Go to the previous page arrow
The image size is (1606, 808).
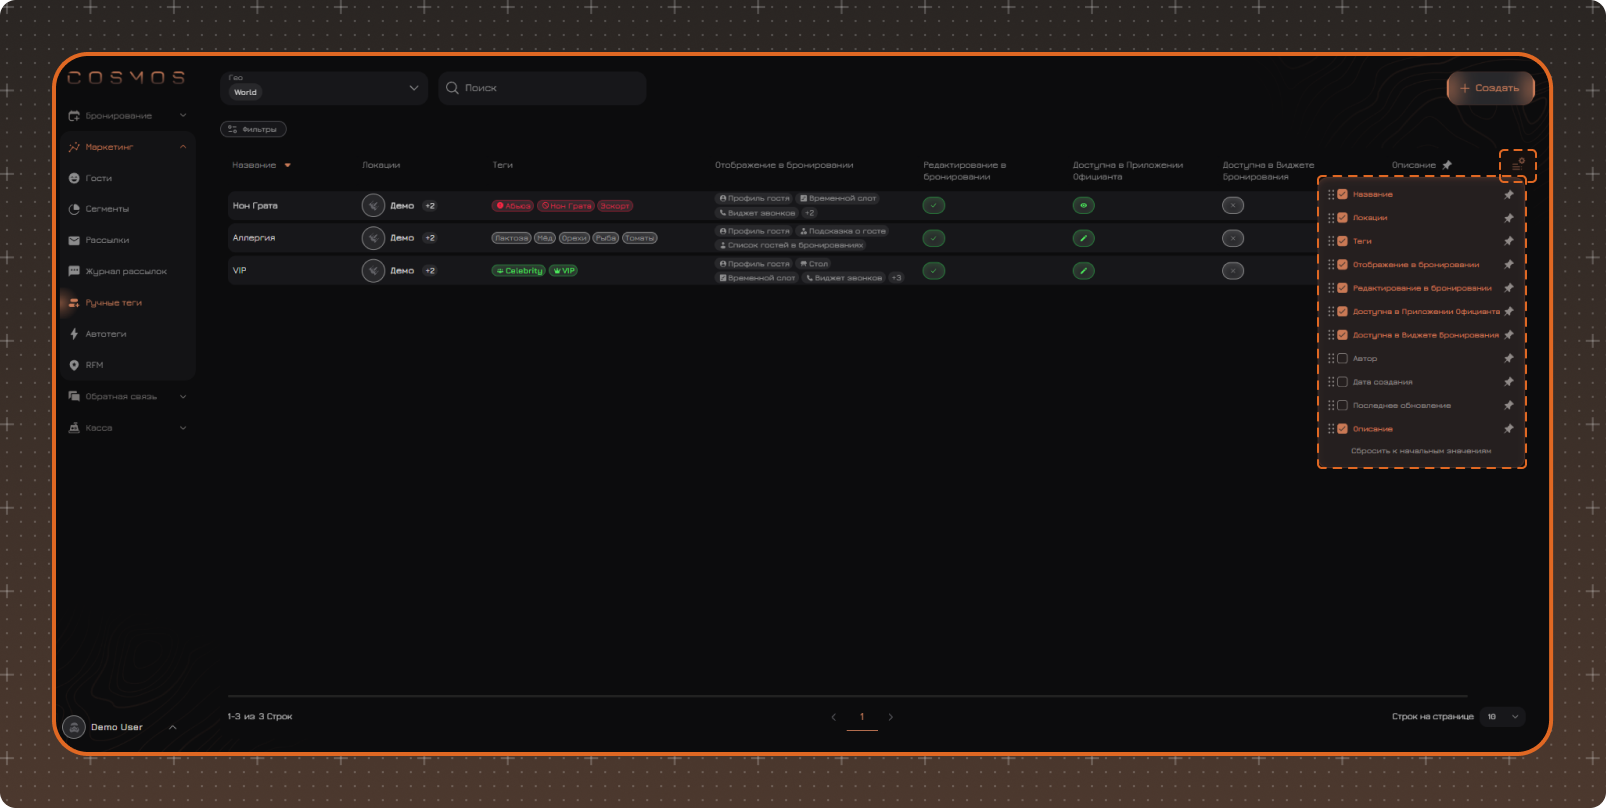tap(834, 717)
